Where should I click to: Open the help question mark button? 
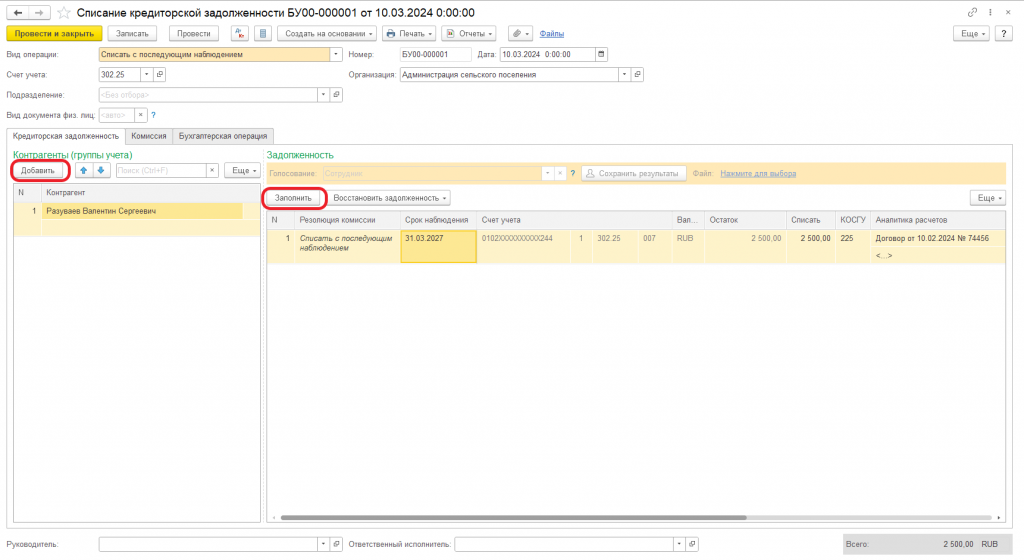click(1004, 33)
